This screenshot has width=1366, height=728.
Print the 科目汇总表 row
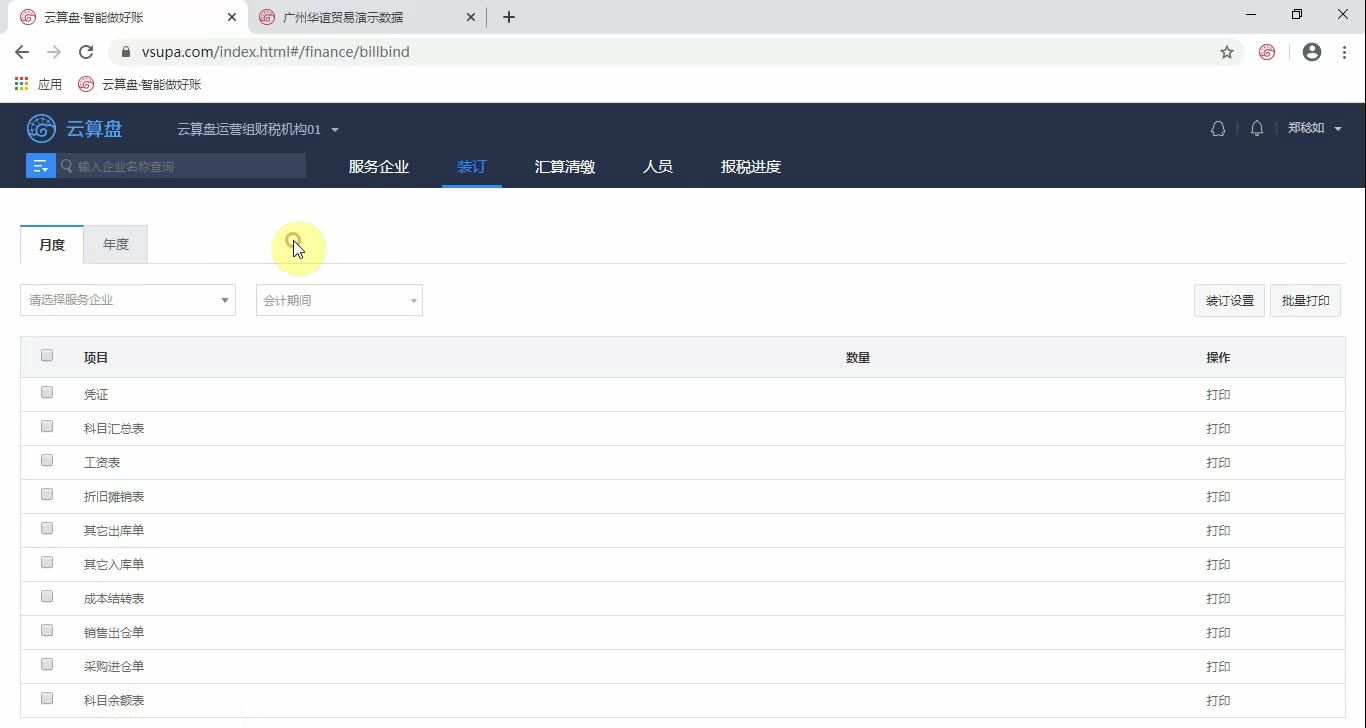[x=1218, y=429]
